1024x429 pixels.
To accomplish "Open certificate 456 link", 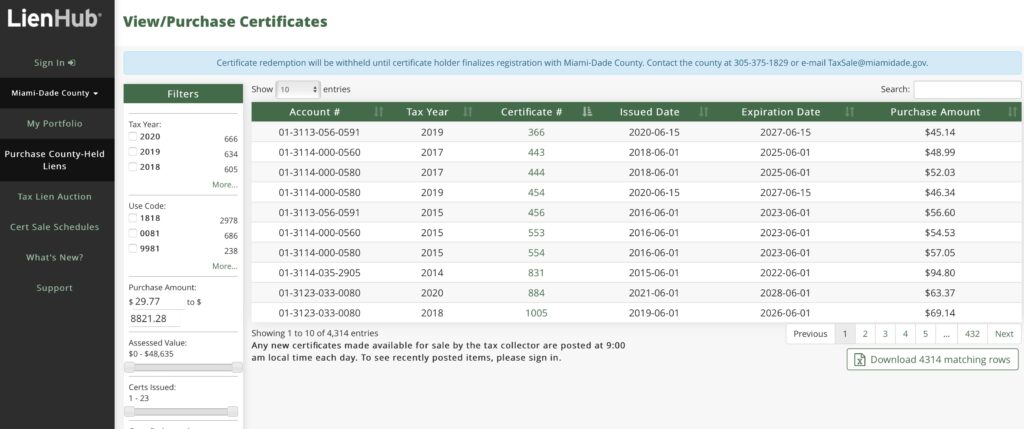I will click(x=536, y=212).
